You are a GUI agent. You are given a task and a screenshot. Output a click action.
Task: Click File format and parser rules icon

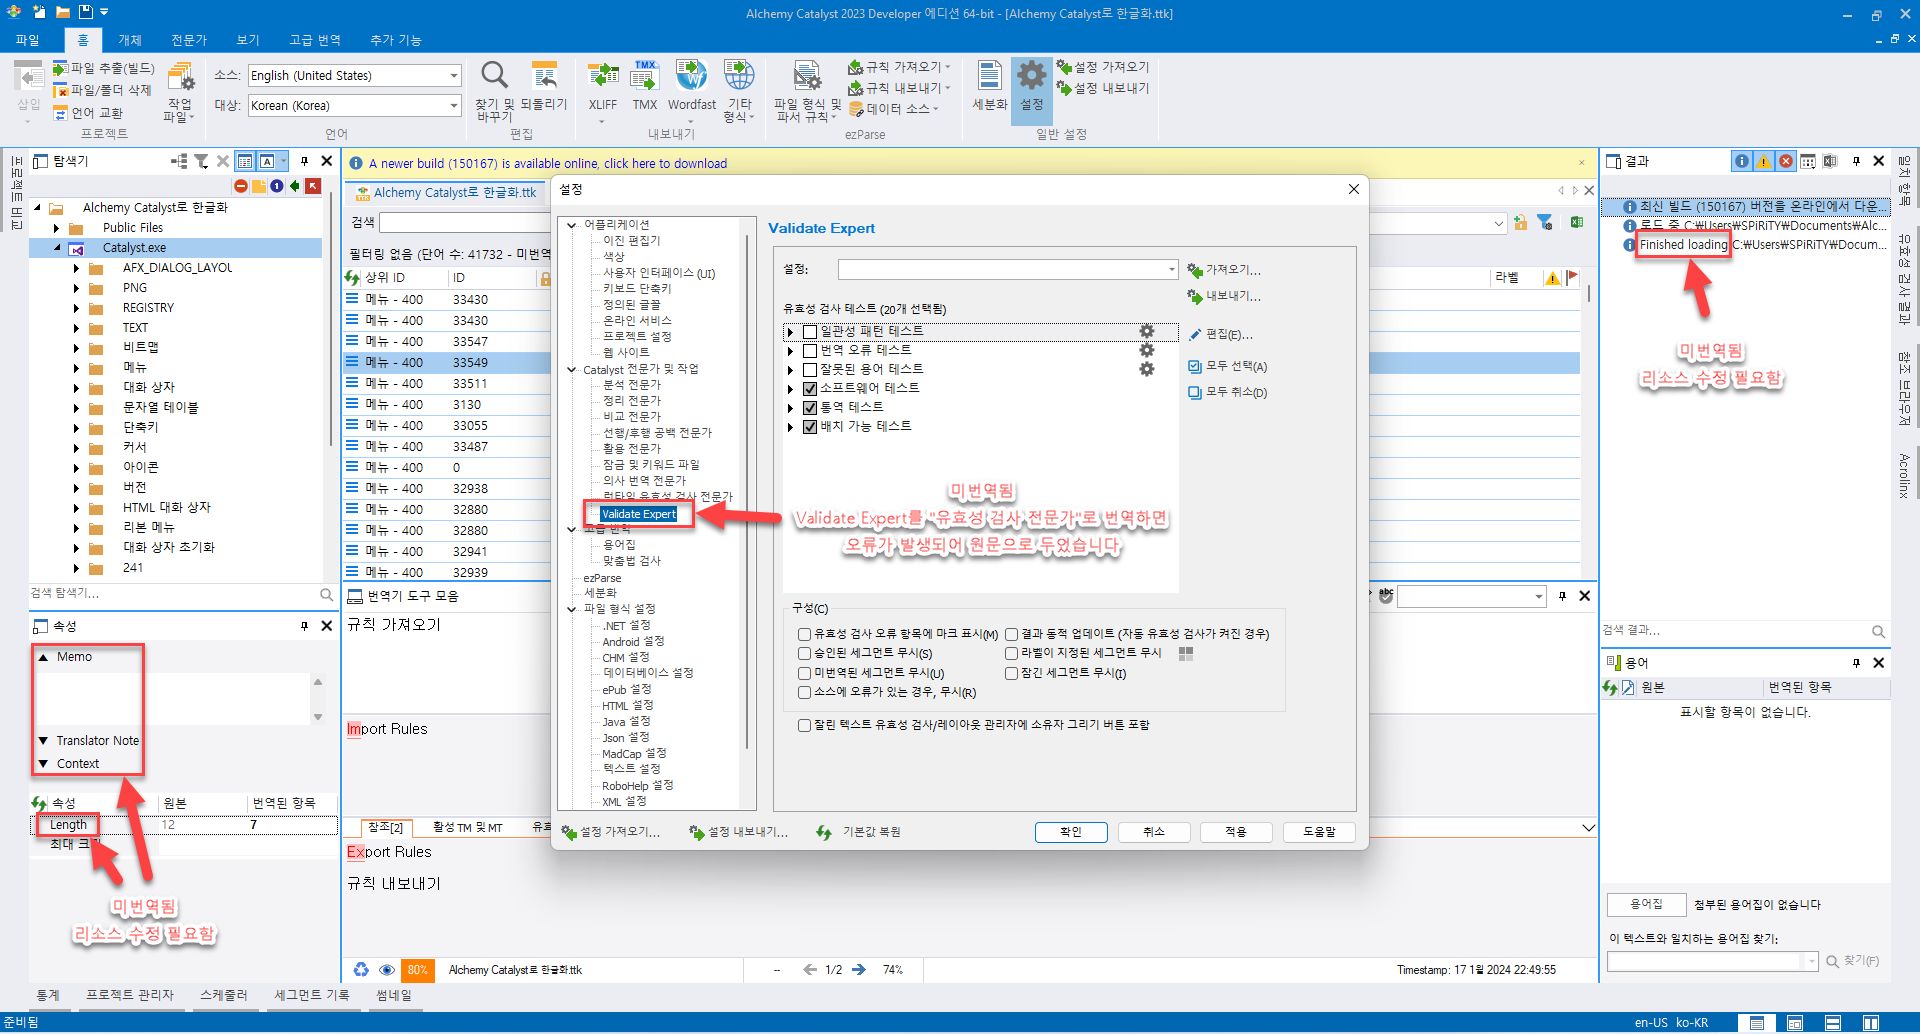pos(808,90)
